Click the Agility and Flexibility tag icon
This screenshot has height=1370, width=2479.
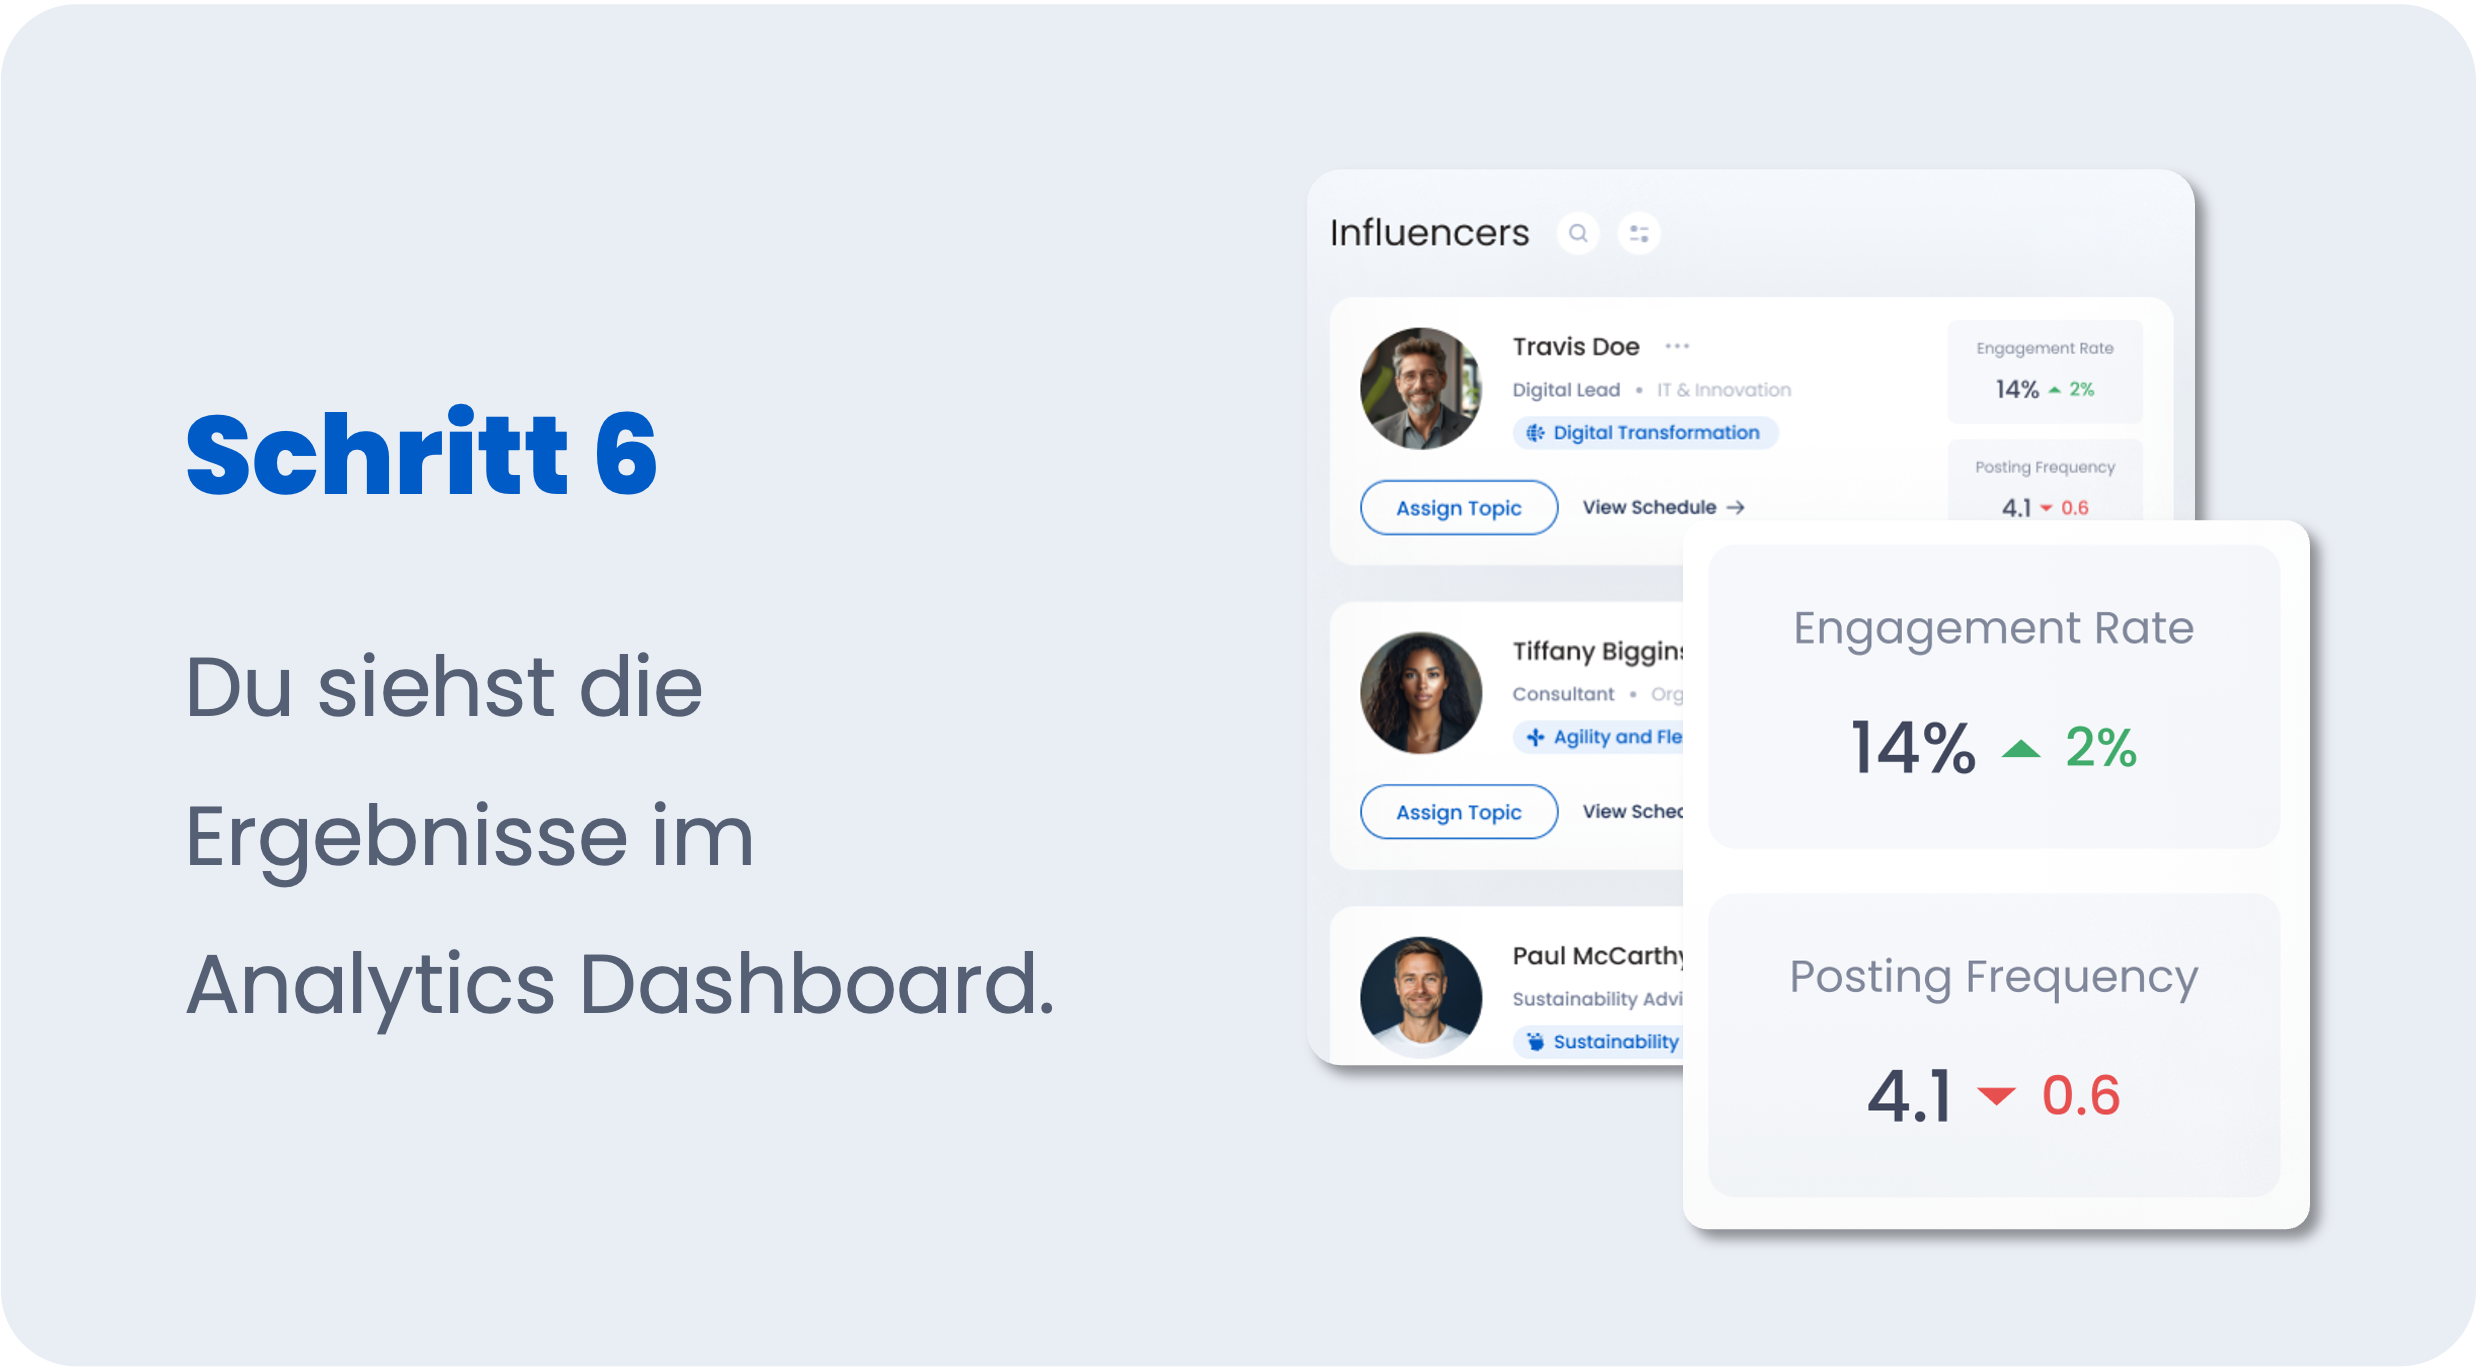1535,737
